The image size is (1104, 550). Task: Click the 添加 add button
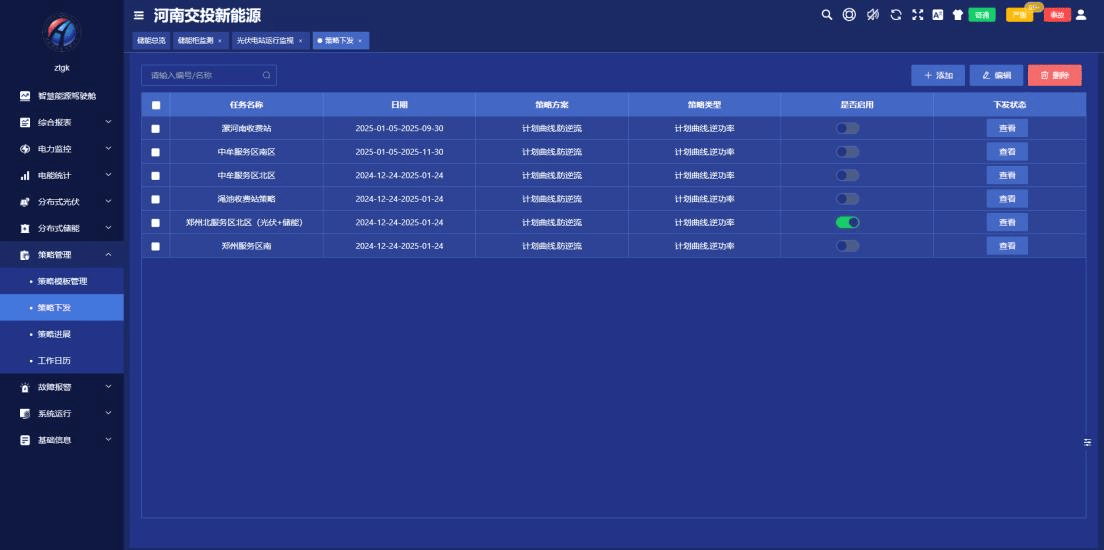pos(938,75)
